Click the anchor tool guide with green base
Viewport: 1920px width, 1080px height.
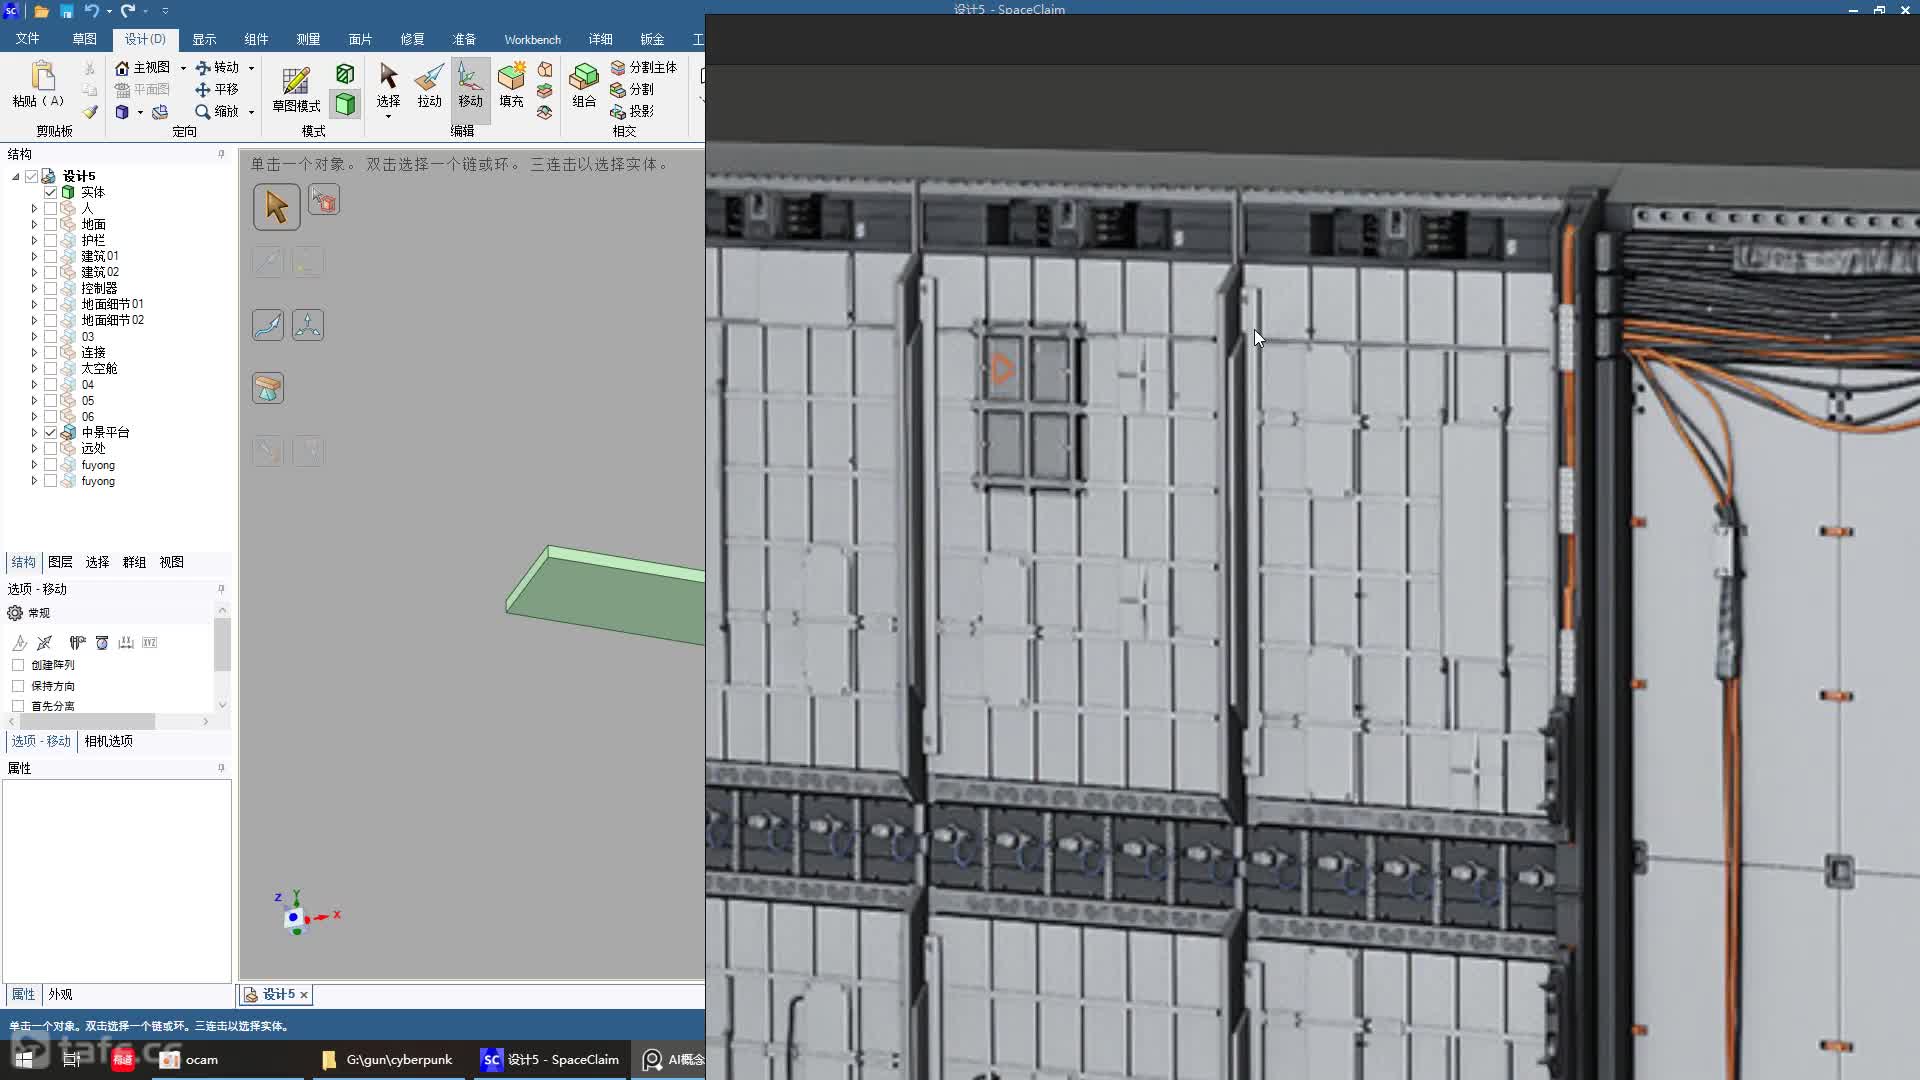pos(268,388)
